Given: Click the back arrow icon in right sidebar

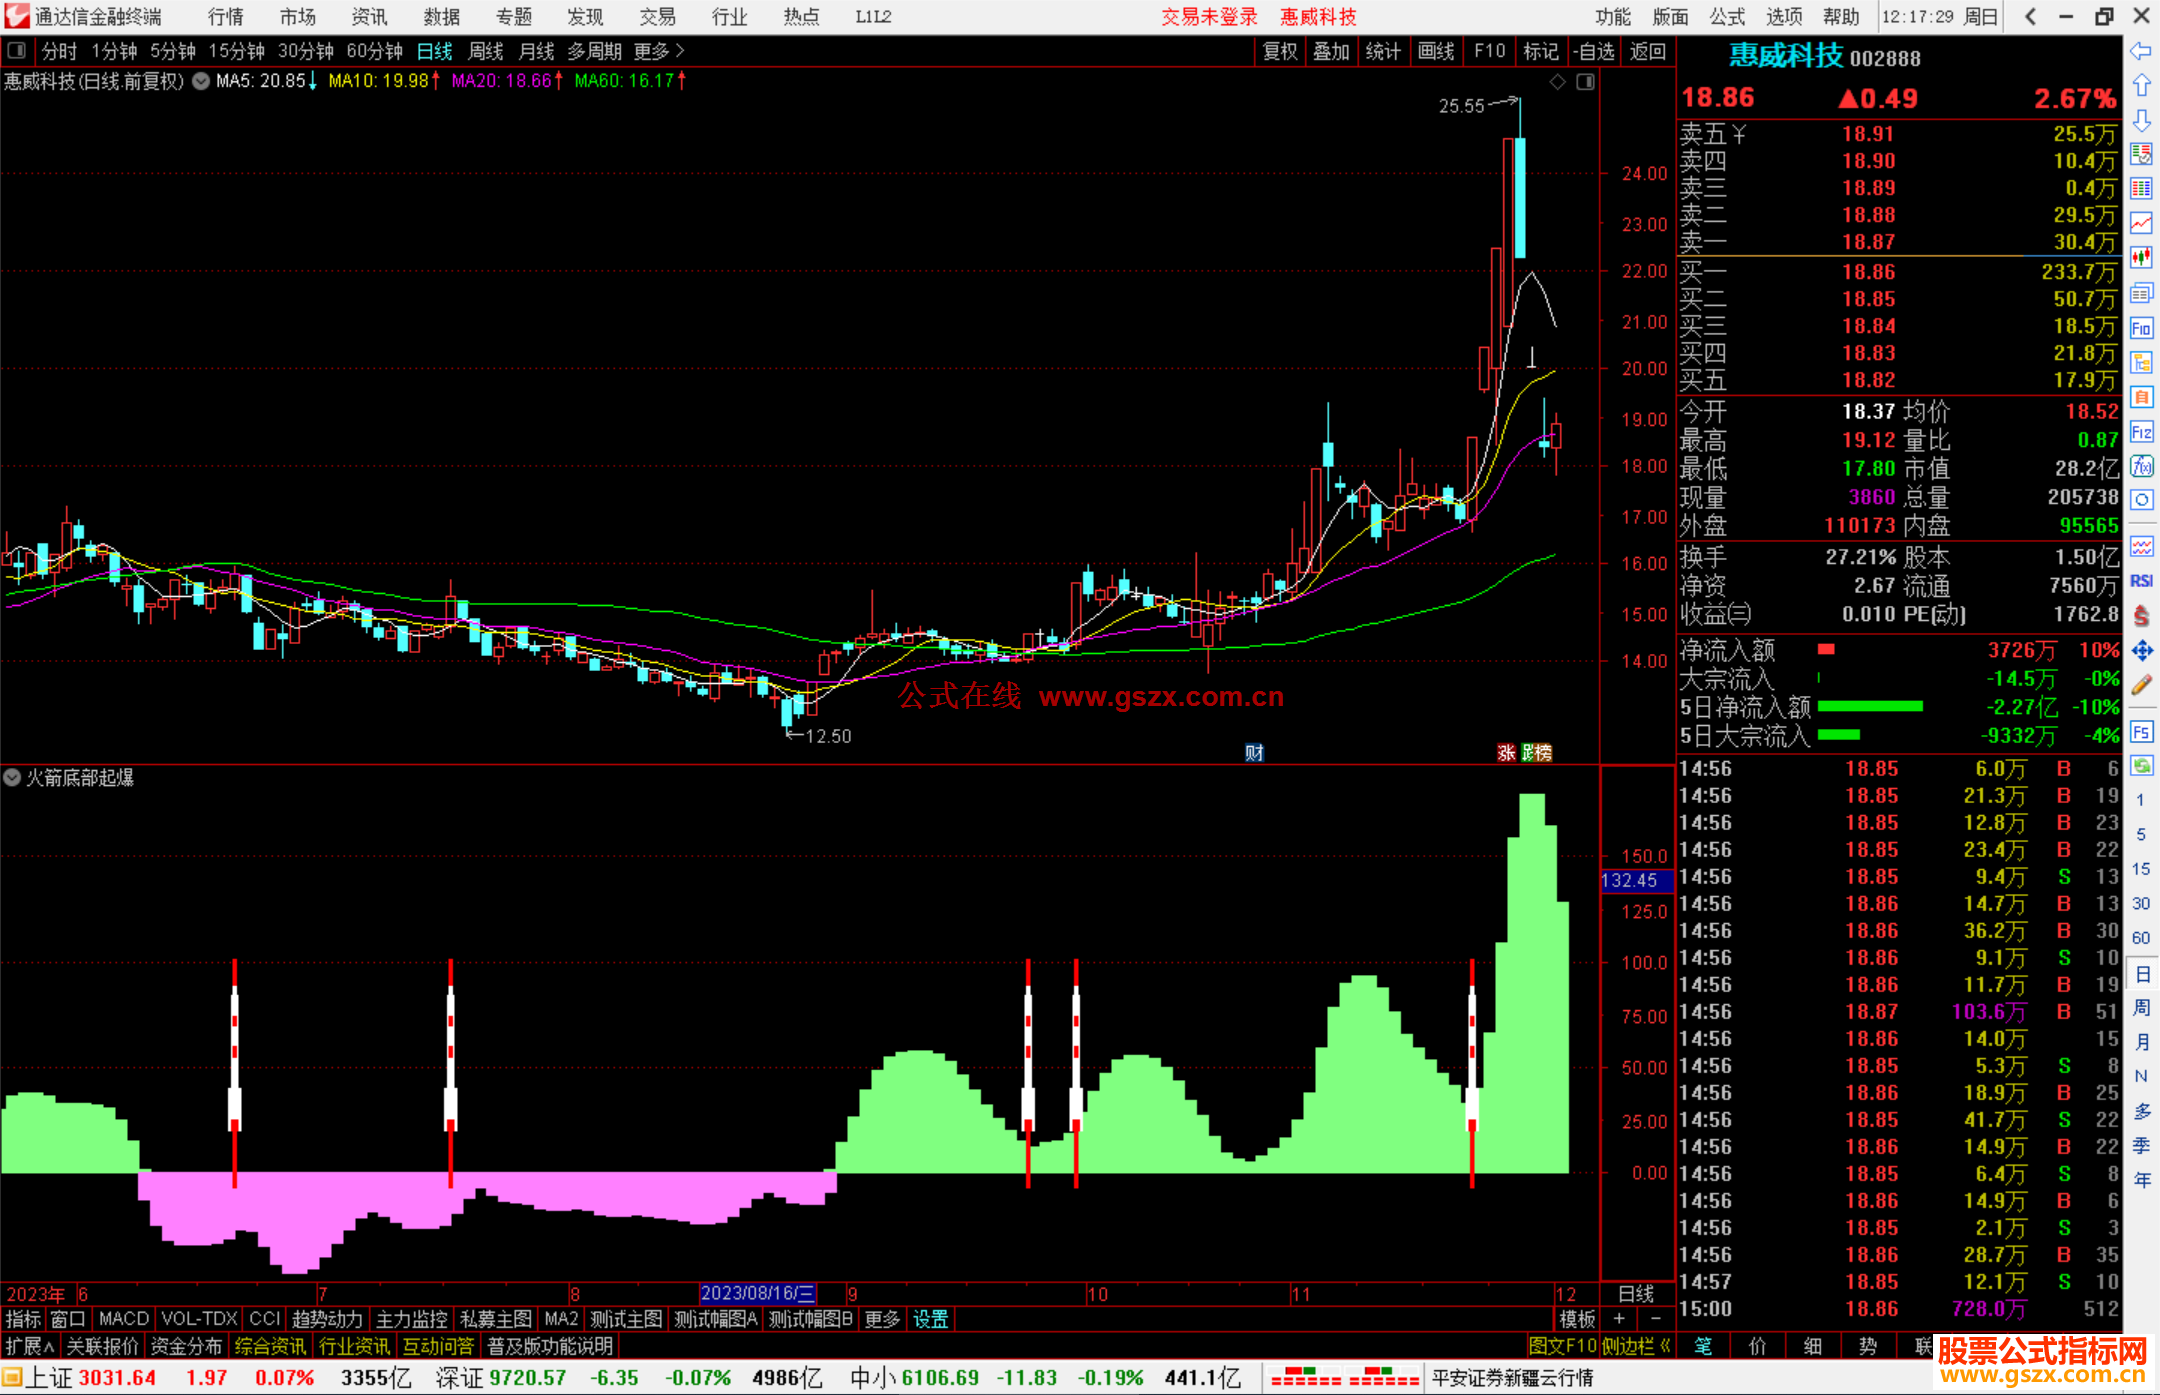Looking at the screenshot, I should [2141, 51].
